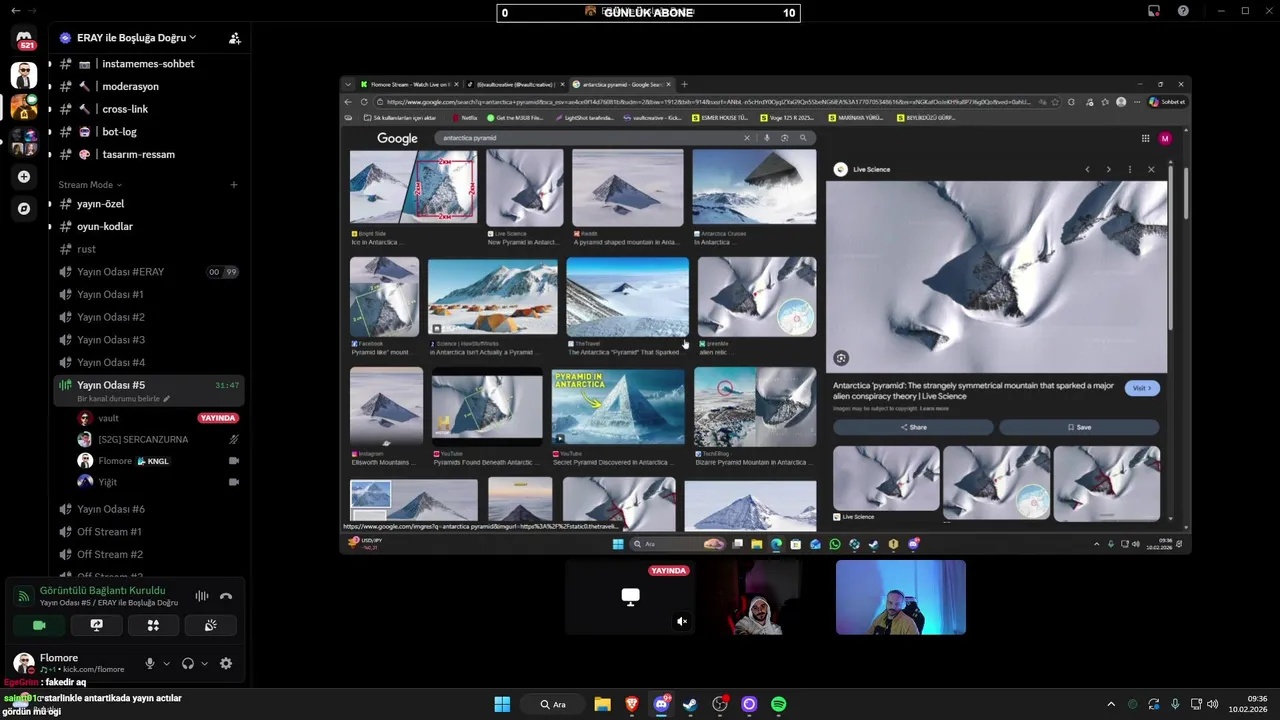
Task: Open headphone output options dropdown arrow
Action: point(204,663)
